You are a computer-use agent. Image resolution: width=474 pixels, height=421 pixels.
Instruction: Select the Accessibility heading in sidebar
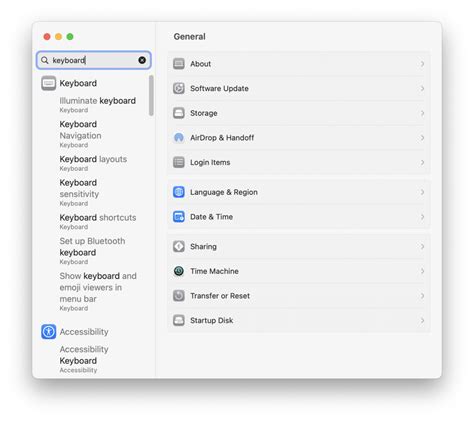(x=84, y=332)
